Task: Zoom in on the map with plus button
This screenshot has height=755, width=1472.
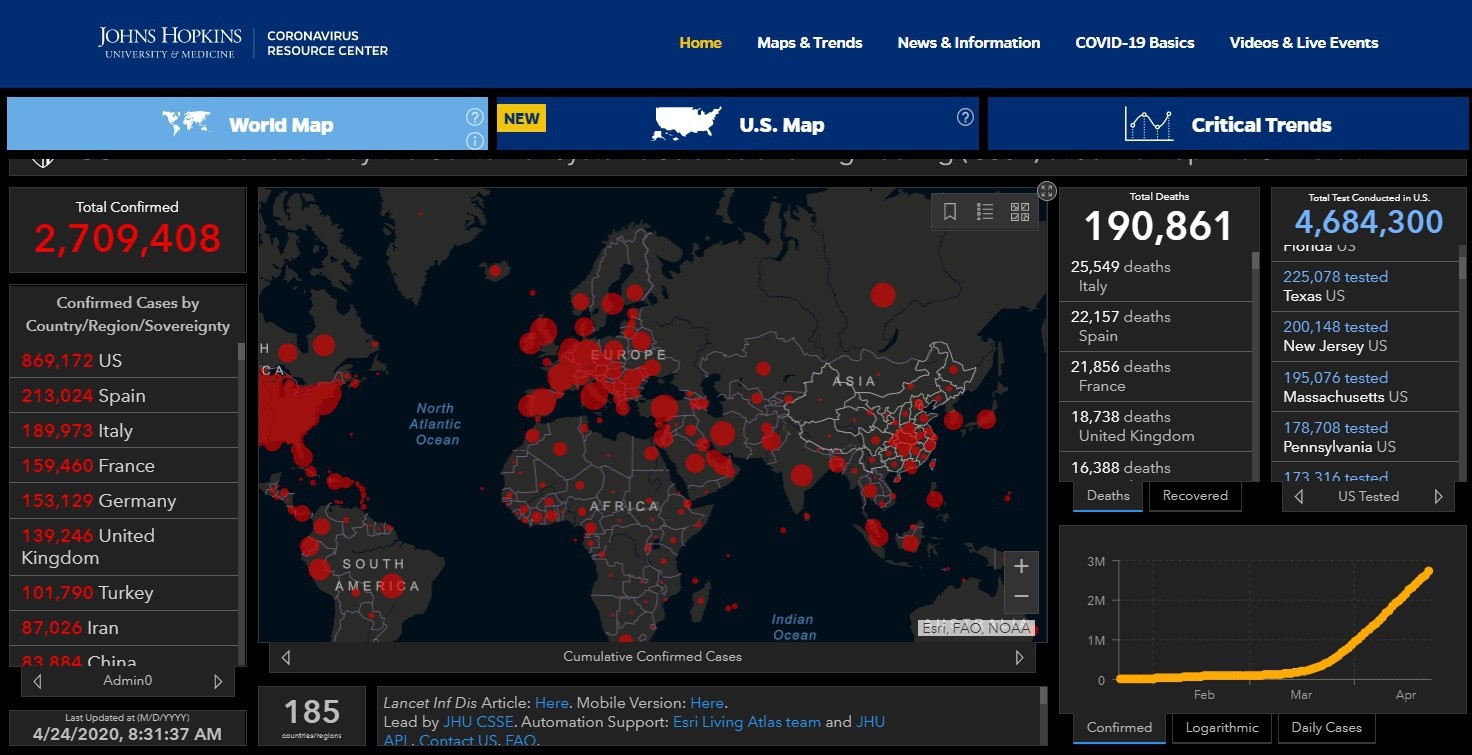Action: tap(1021, 567)
